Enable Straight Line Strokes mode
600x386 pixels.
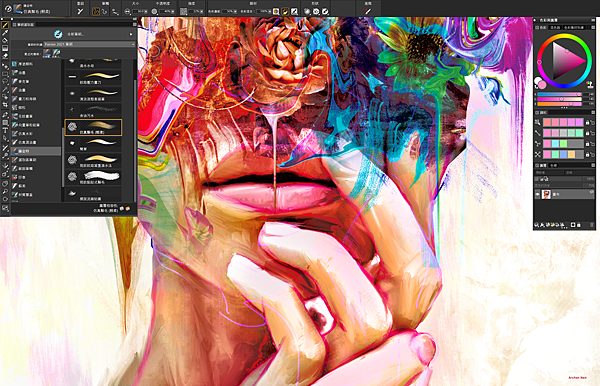coord(104,11)
